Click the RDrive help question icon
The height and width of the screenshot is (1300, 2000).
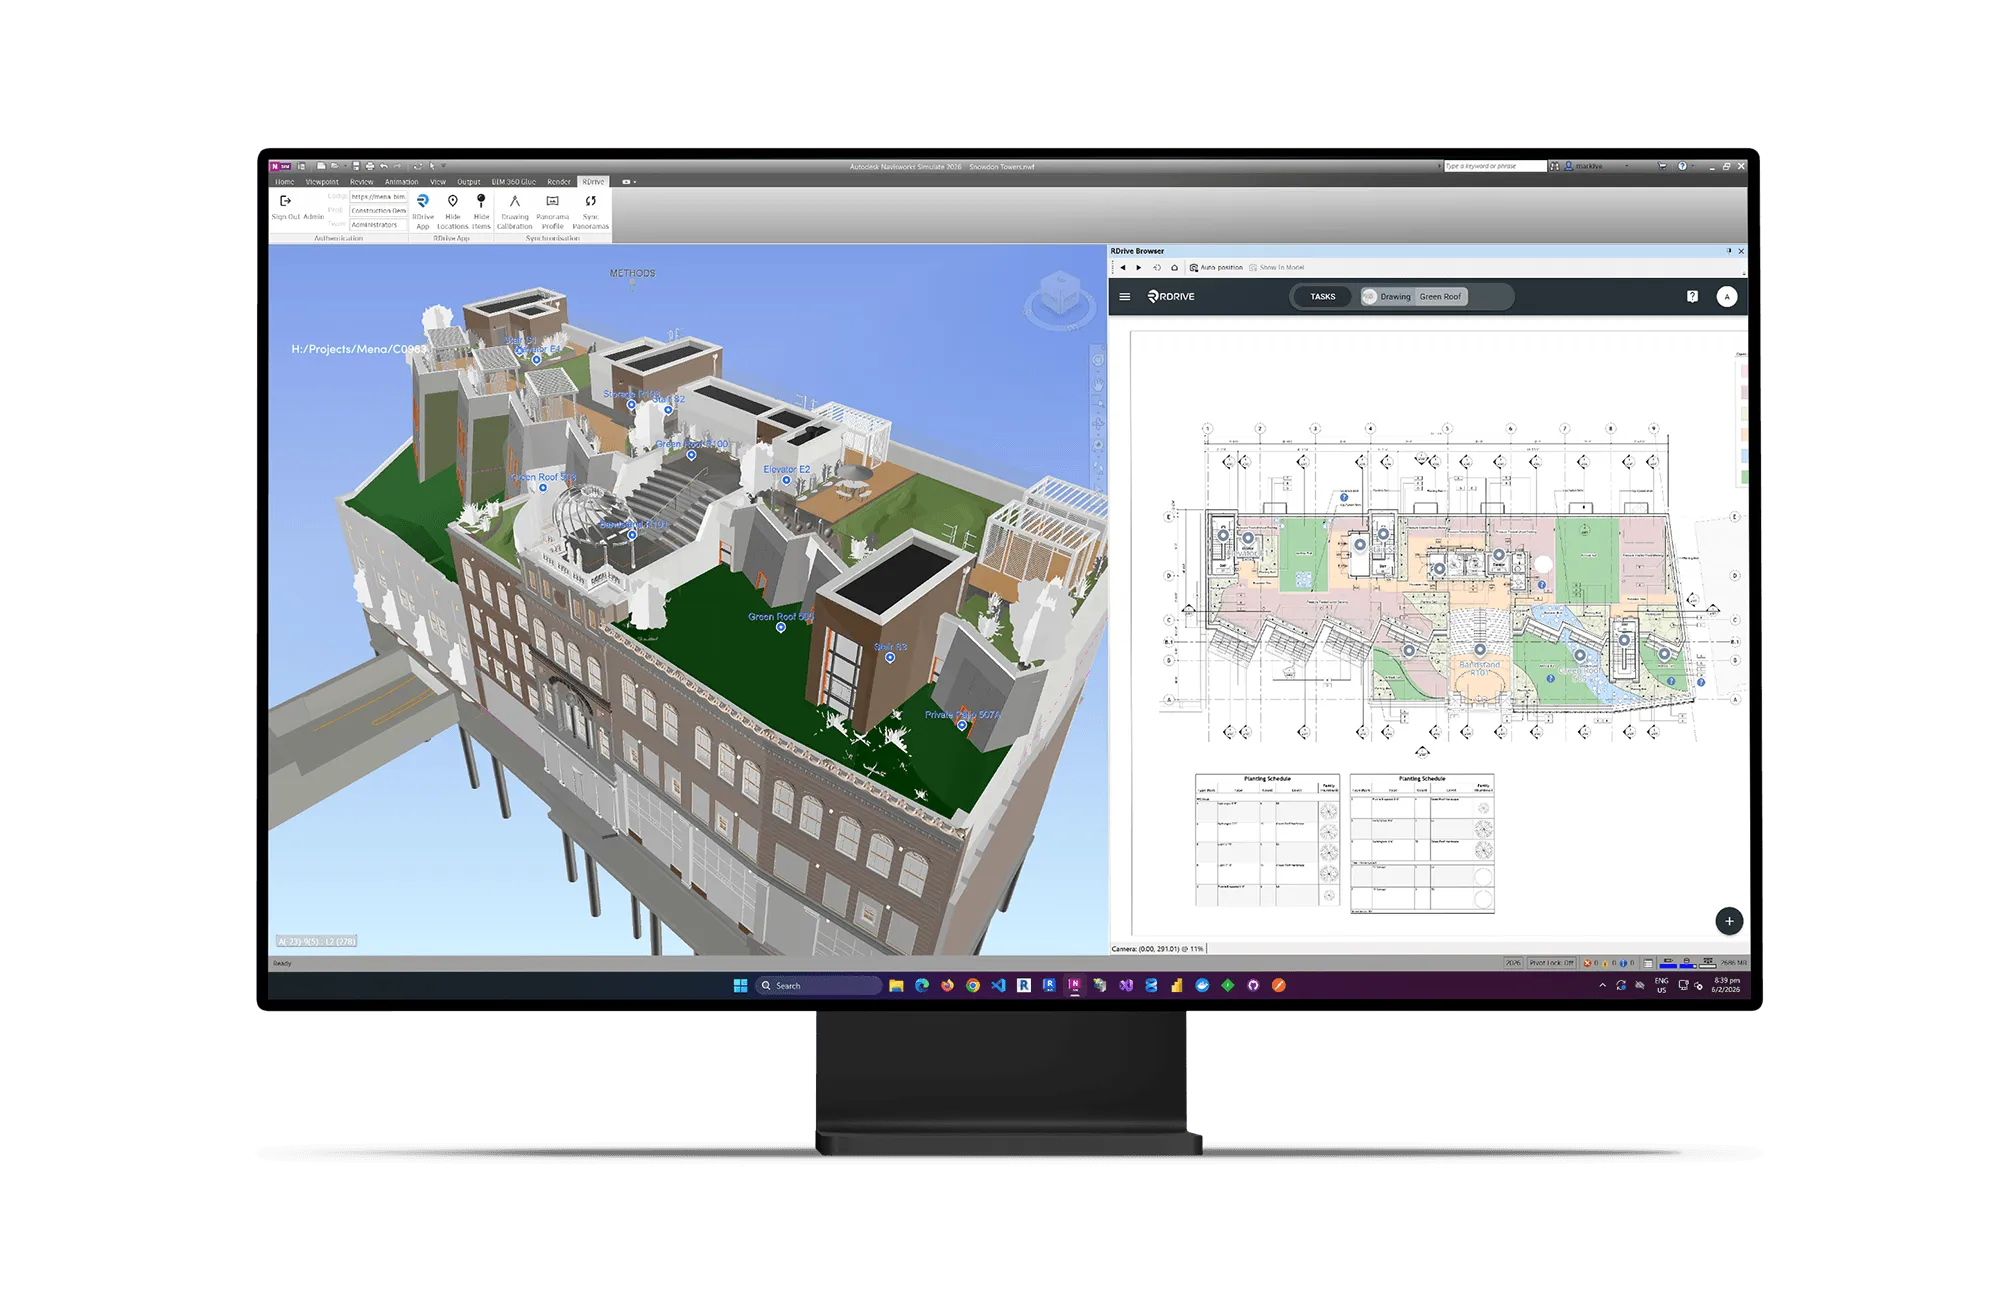click(1692, 296)
